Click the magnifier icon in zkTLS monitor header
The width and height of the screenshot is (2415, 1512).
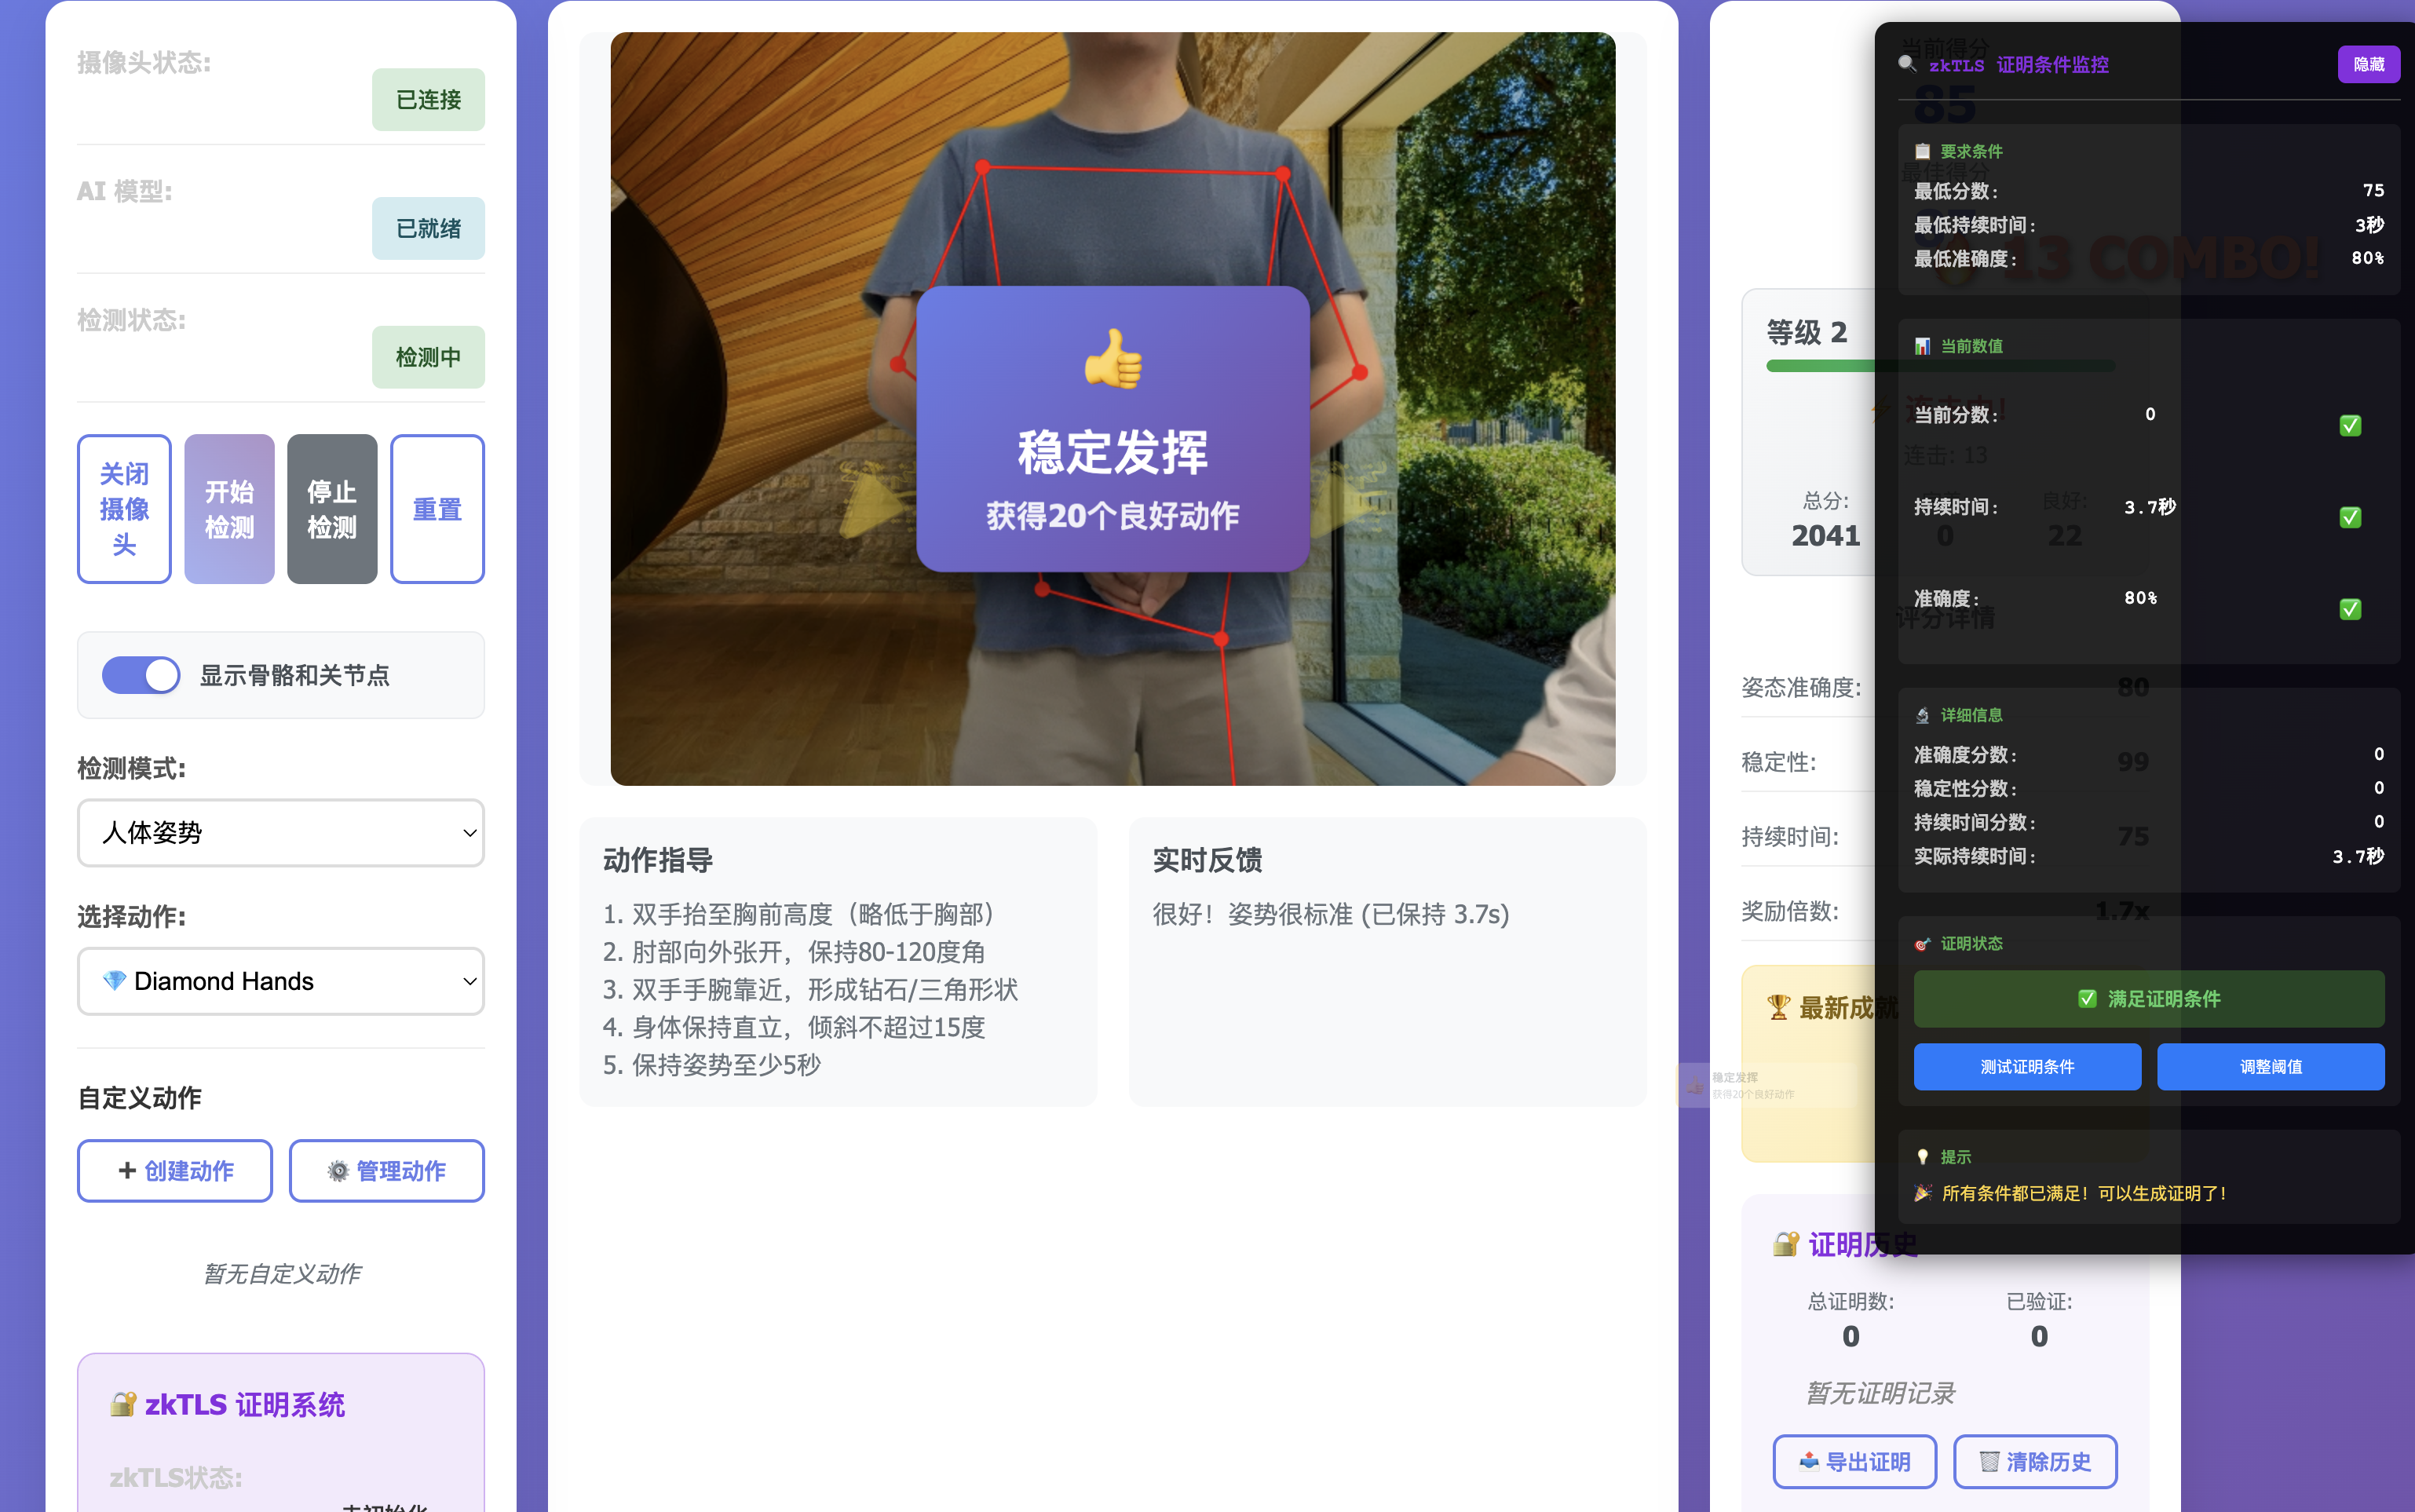pos(1906,64)
